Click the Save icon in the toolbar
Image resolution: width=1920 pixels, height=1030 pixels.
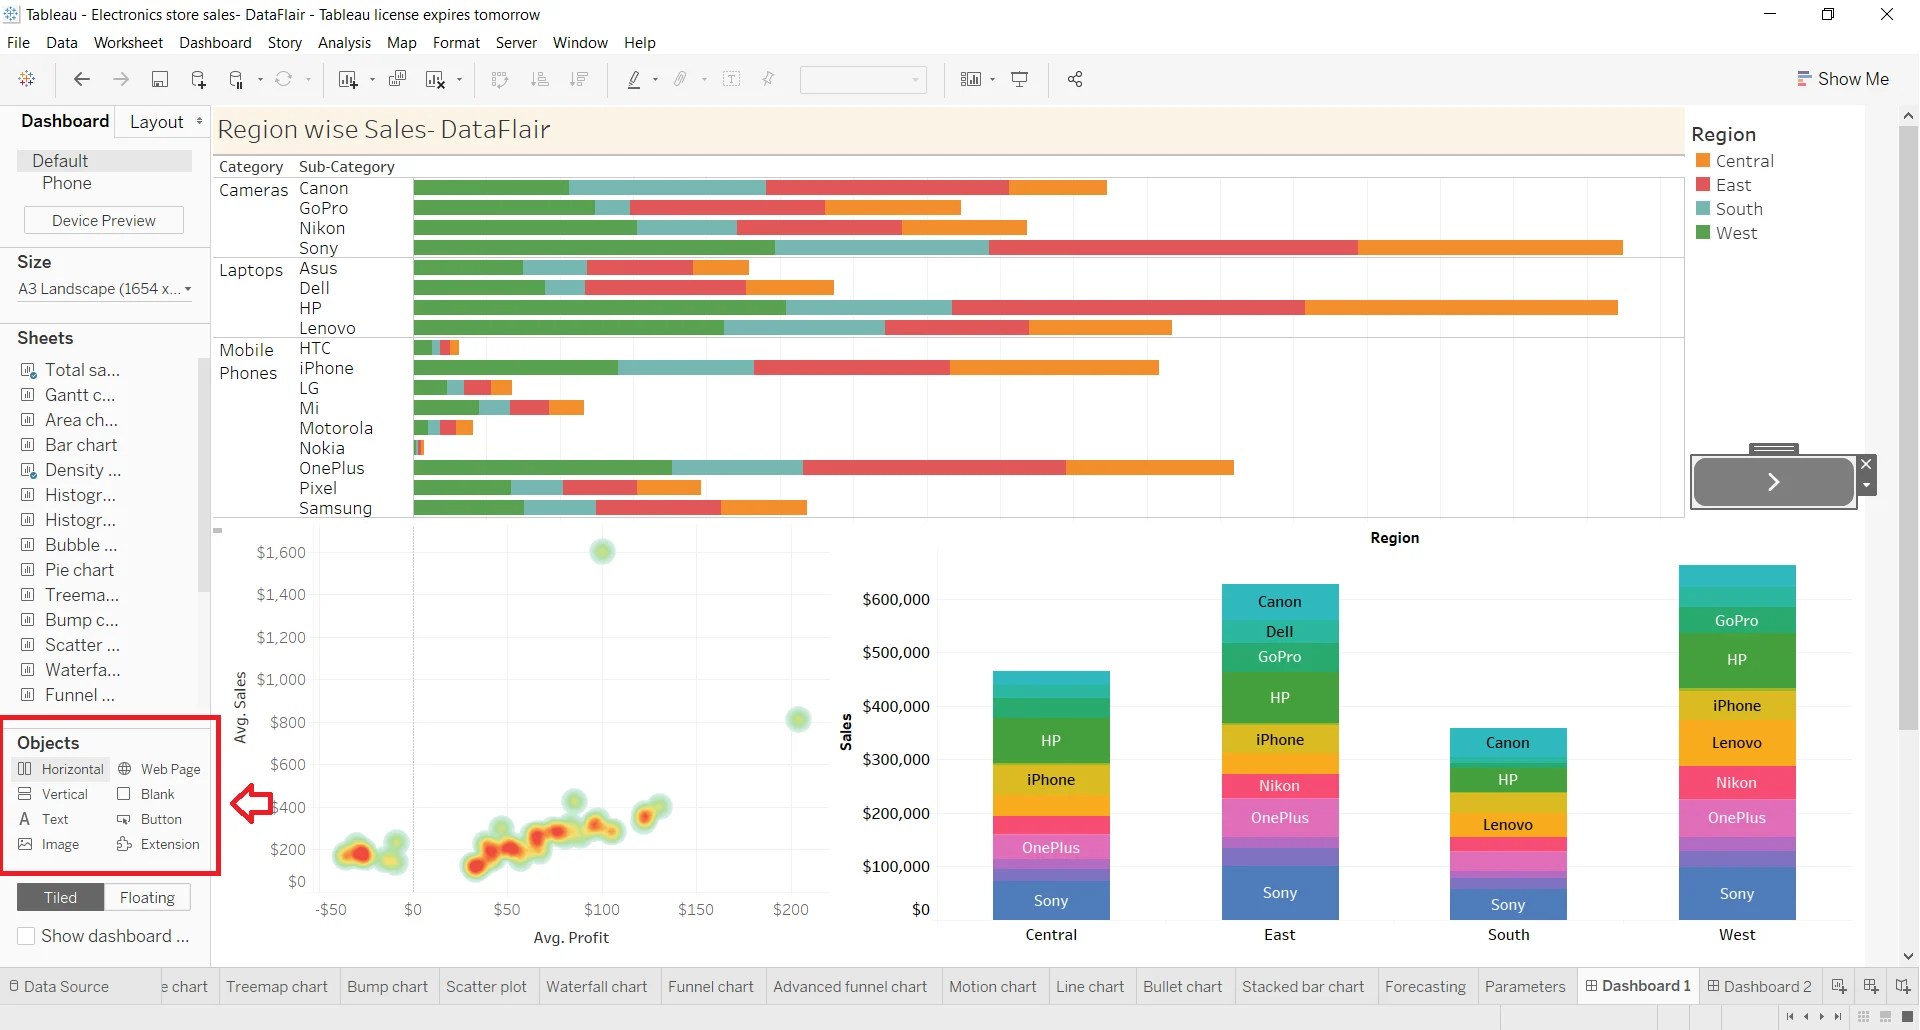pyautogui.click(x=160, y=79)
